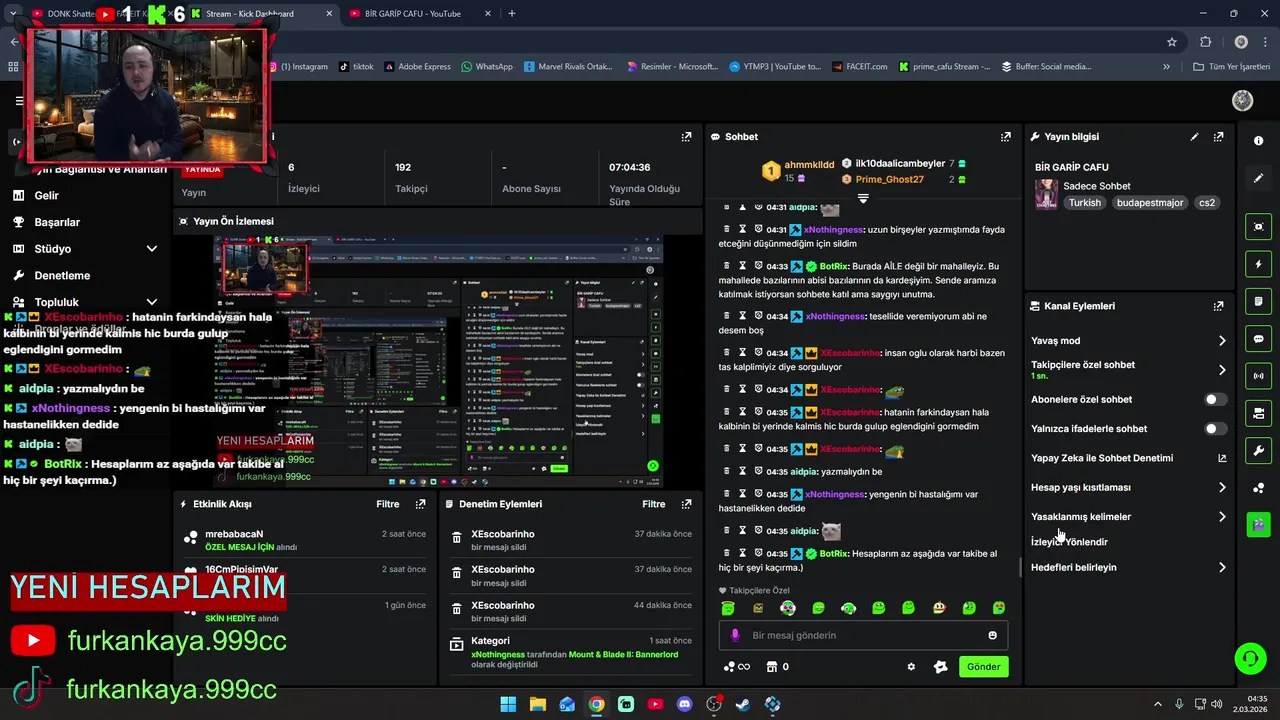
Task: Click the green headset support button
Action: tap(1250, 658)
